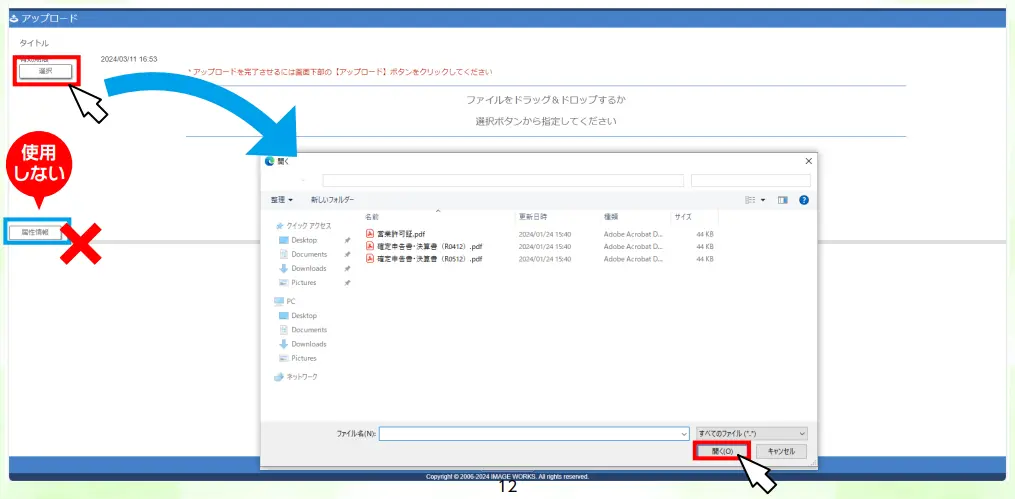The width and height of the screenshot is (1015, 499).
Task: Click PDF icon of R0412 file
Action: pyautogui.click(x=370, y=246)
